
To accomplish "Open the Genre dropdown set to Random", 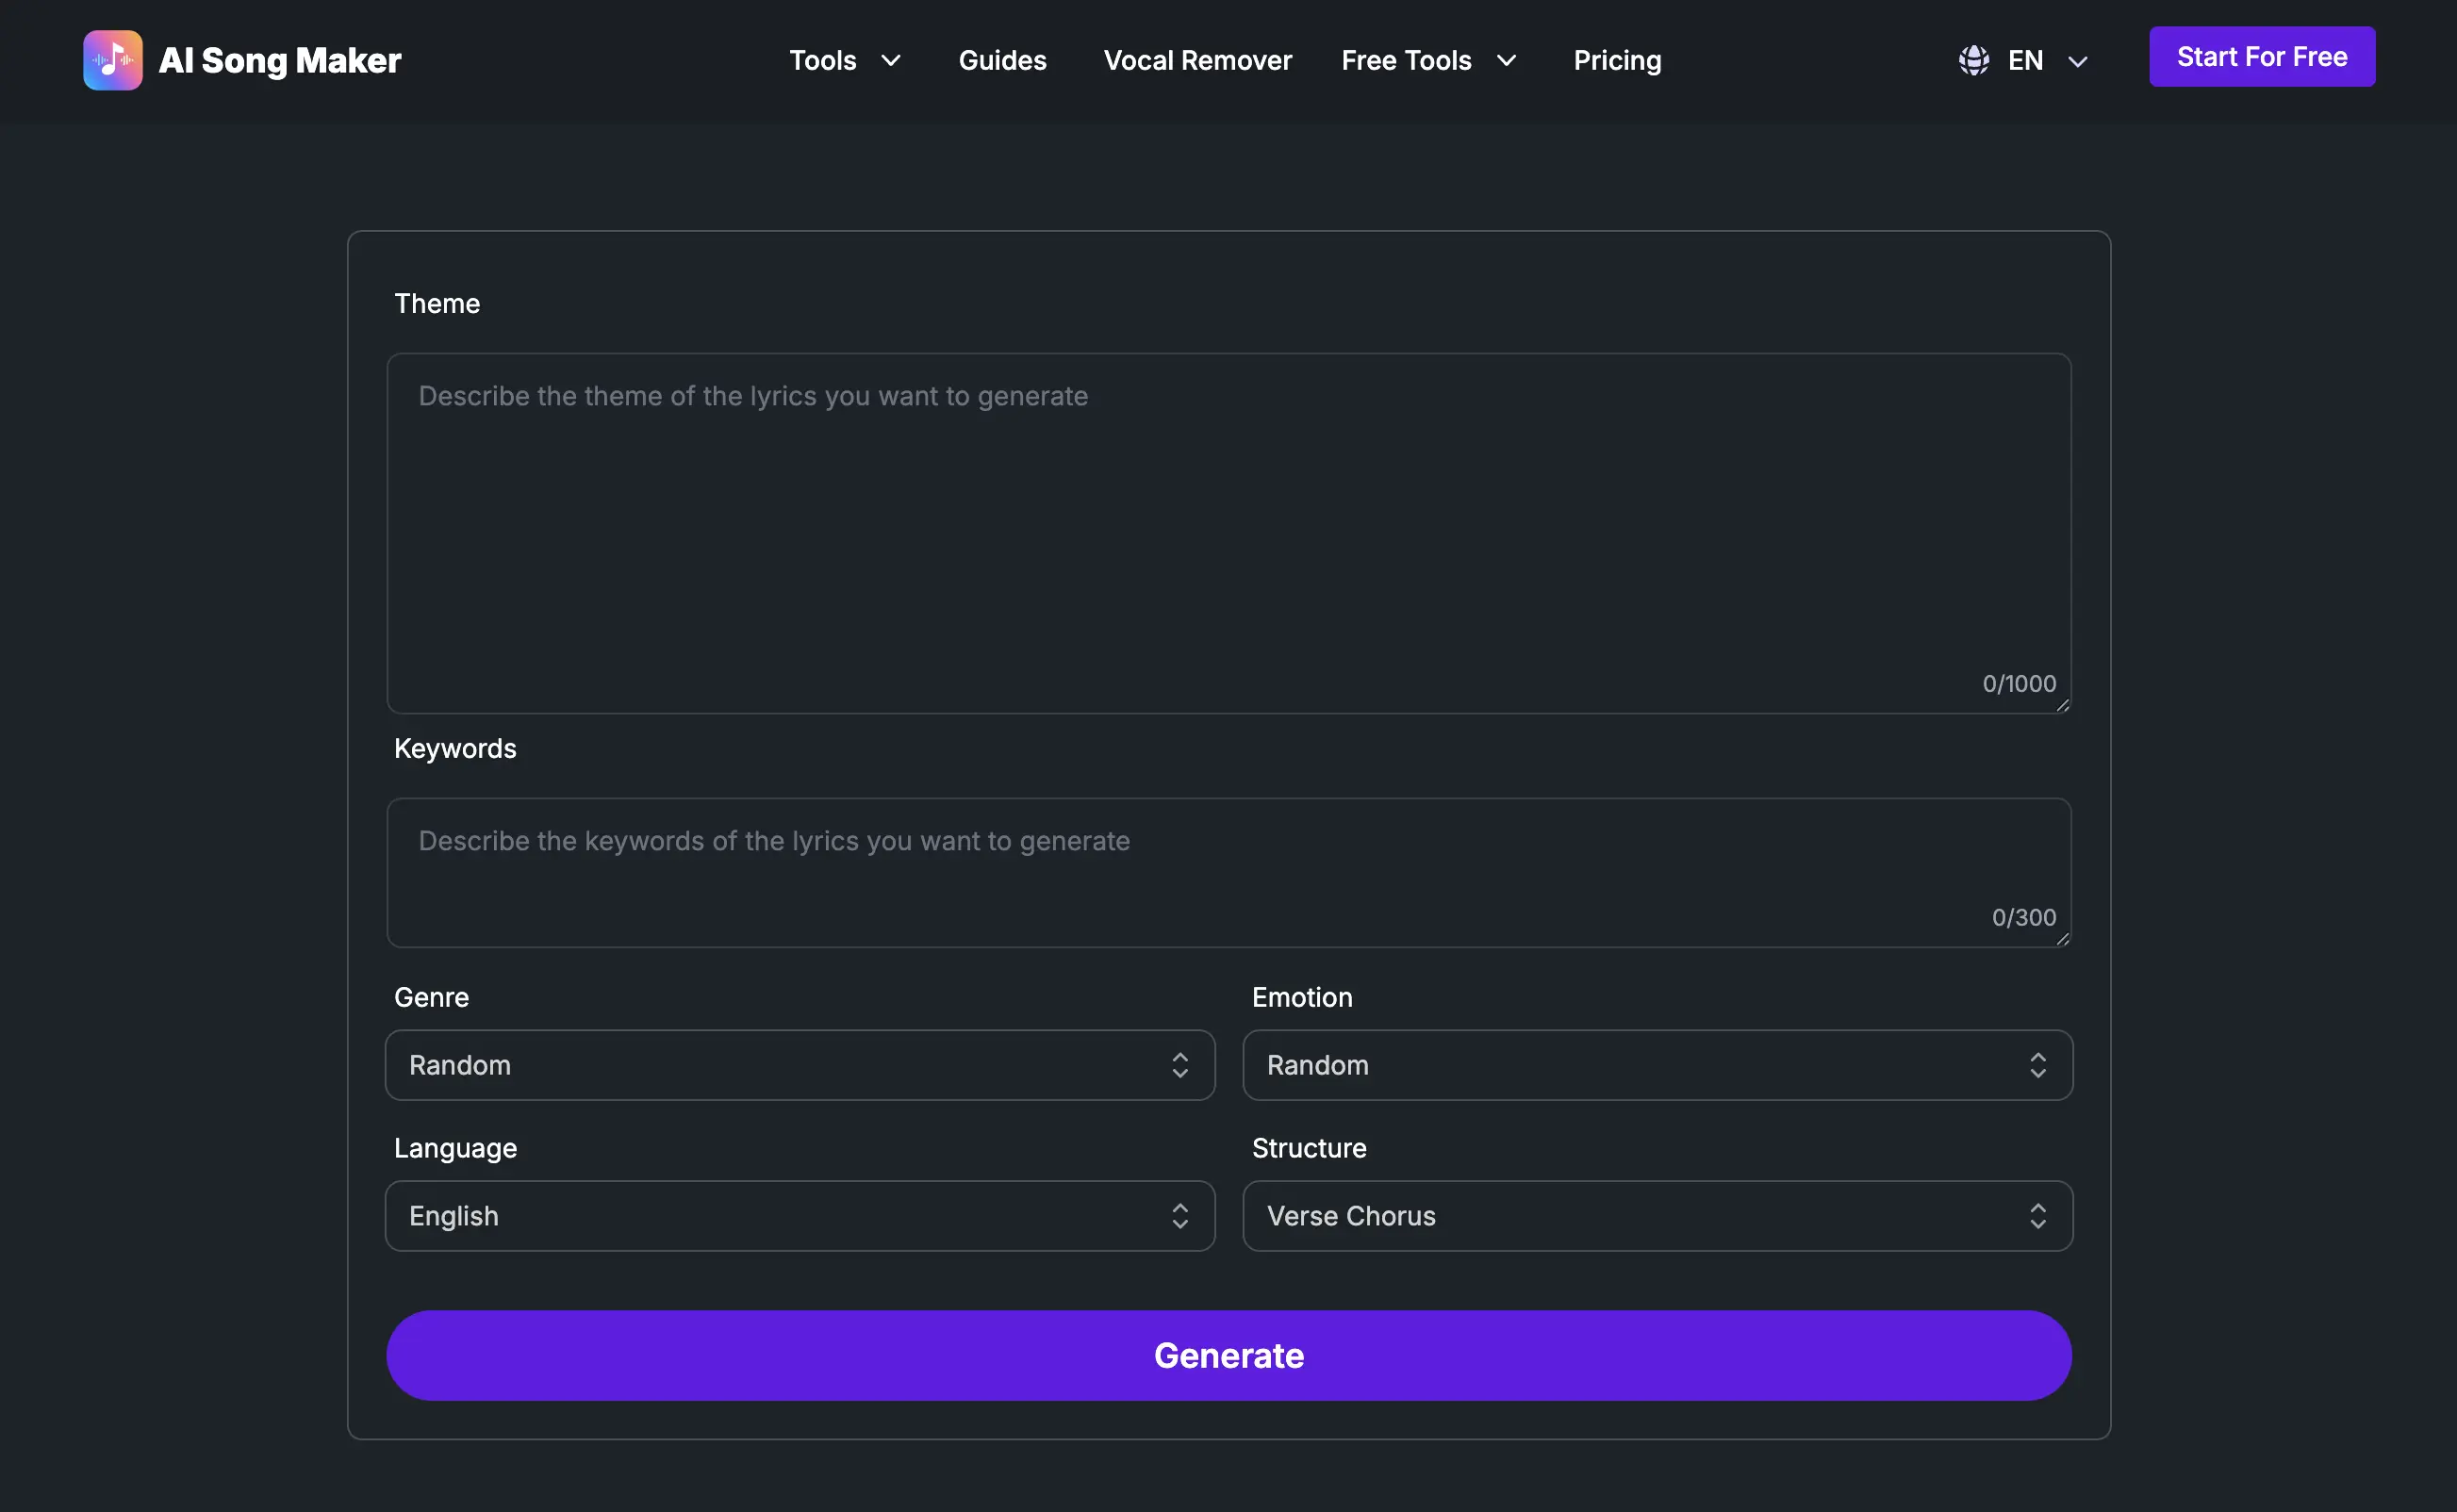I will pyautogui.click(x=800, y=1065).
